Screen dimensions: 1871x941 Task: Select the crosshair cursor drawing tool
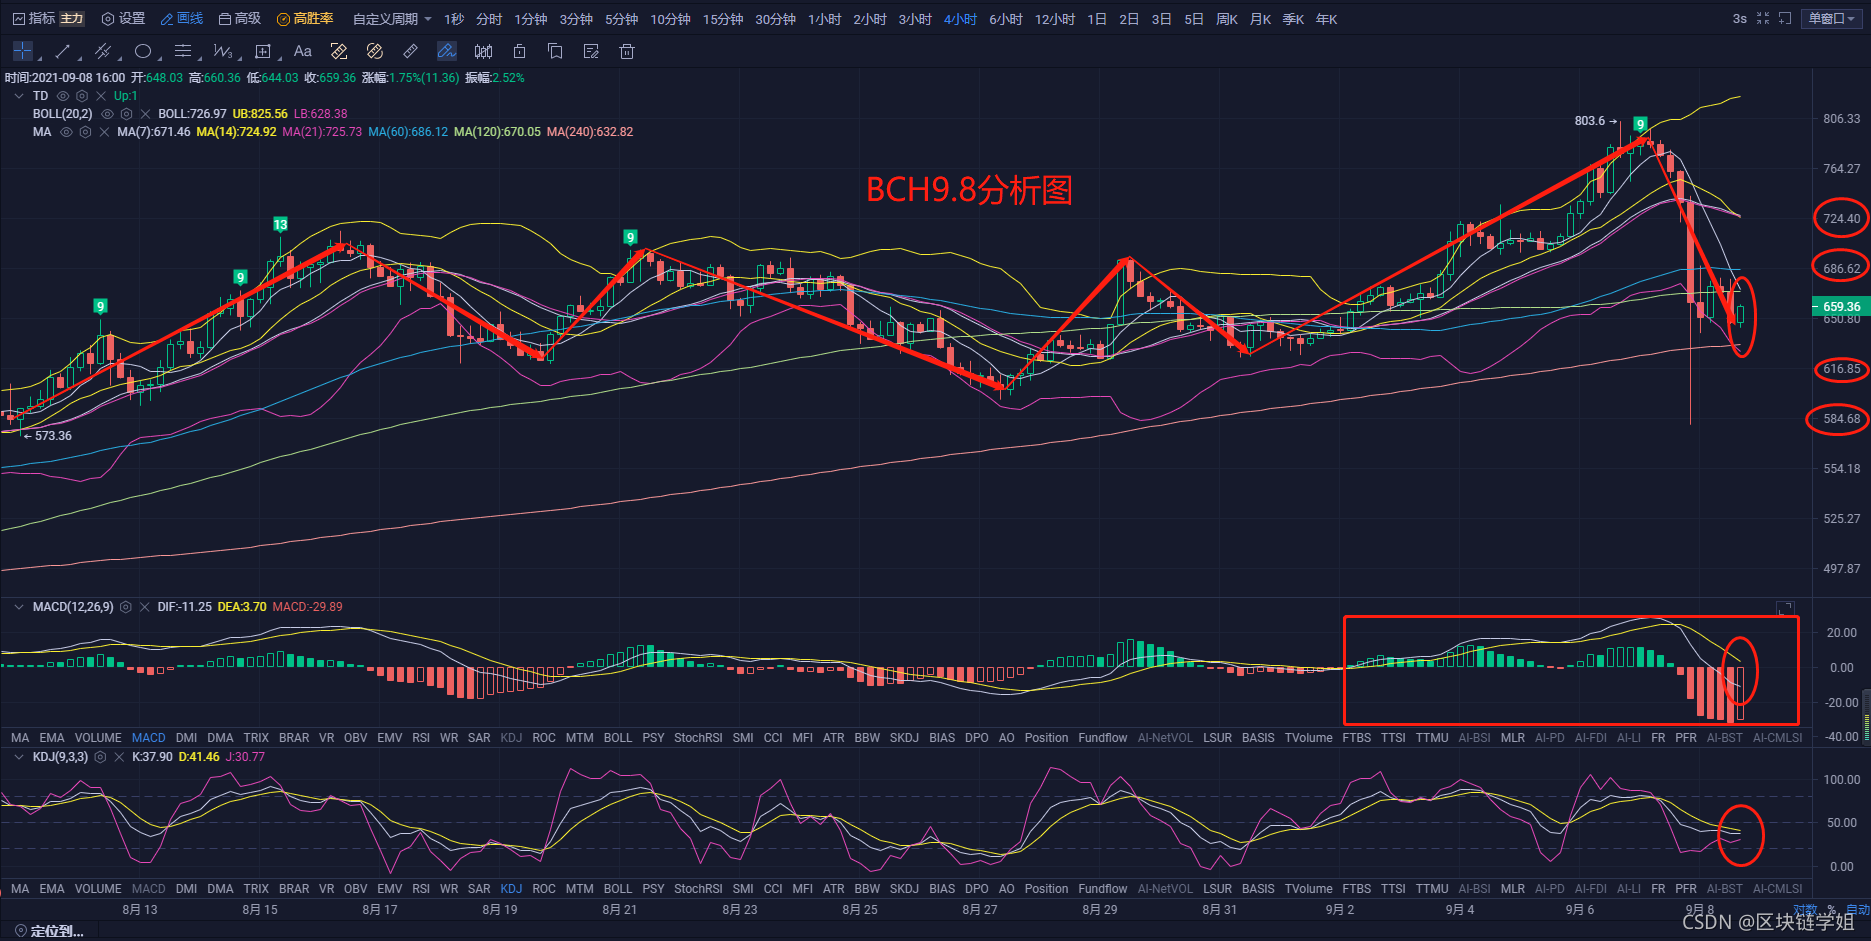(22, 51)
